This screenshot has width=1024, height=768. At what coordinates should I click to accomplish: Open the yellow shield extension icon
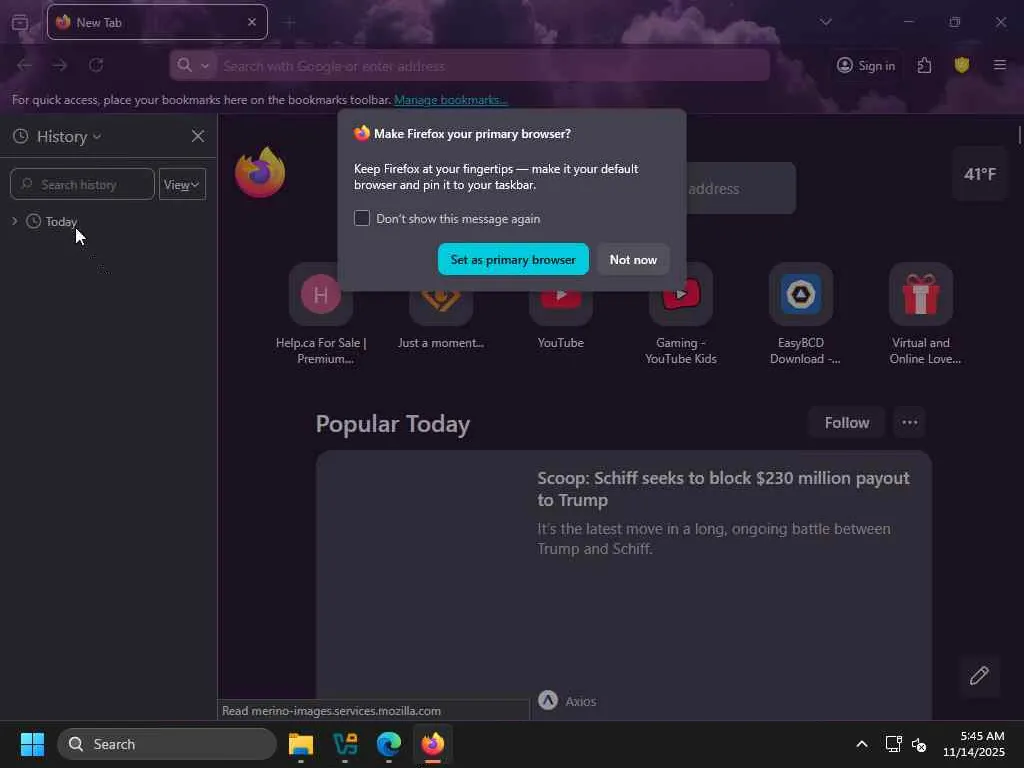pyautogui.click(x=961, y=65)
